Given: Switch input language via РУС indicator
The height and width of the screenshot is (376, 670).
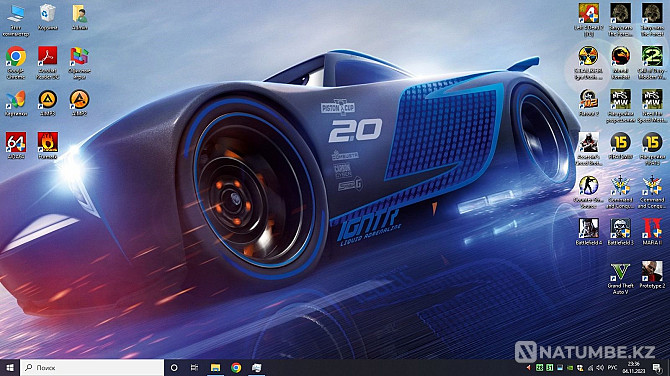Looking at the screenshot, I should [x=612, y=367].
